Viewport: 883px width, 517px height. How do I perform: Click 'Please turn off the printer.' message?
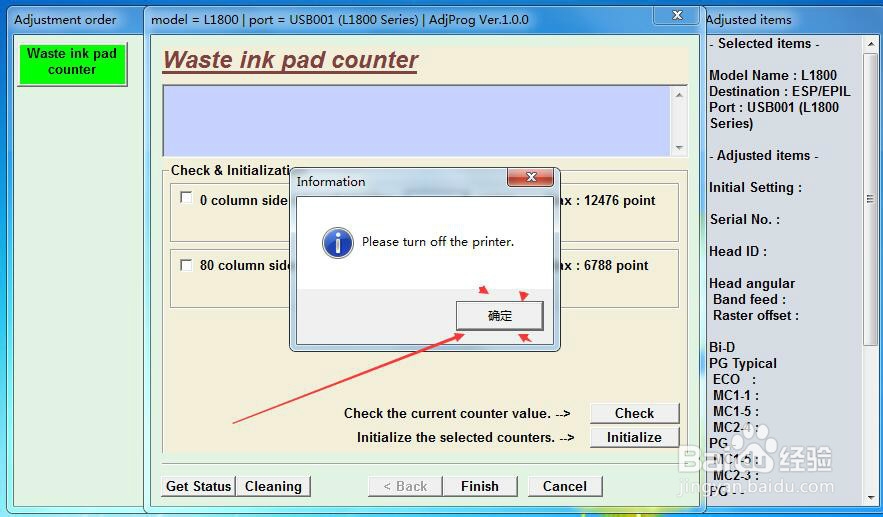pyautogui.click(x=438, y=242)
